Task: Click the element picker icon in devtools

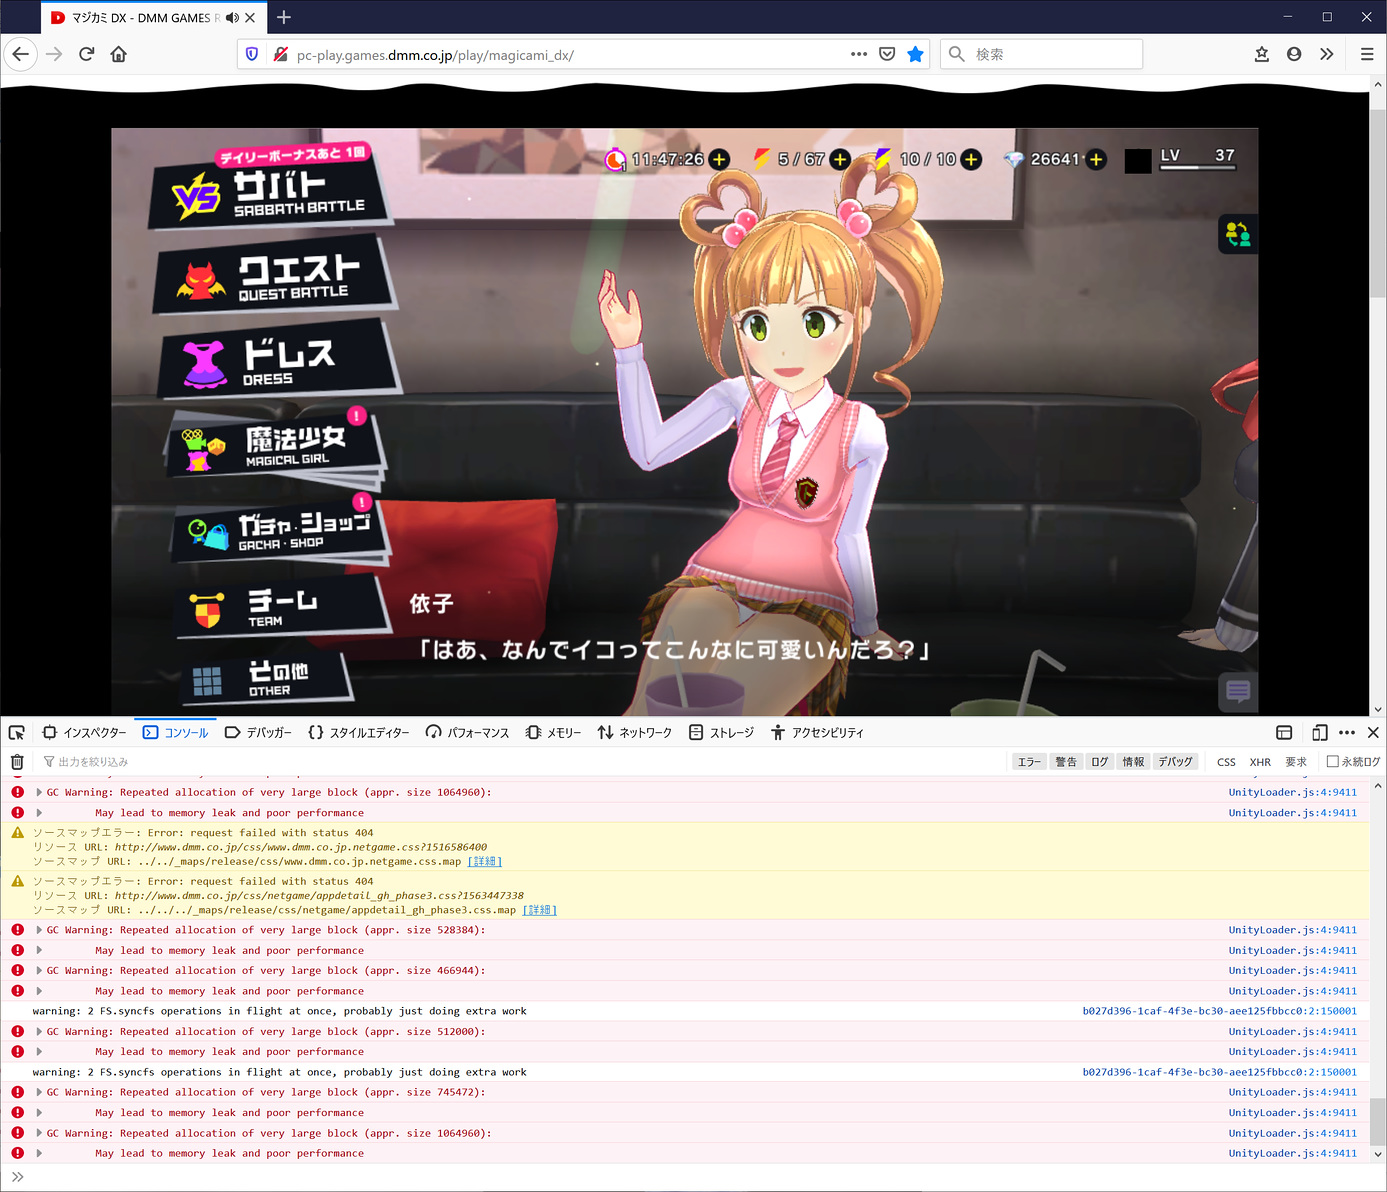Action: click(17, 733)
